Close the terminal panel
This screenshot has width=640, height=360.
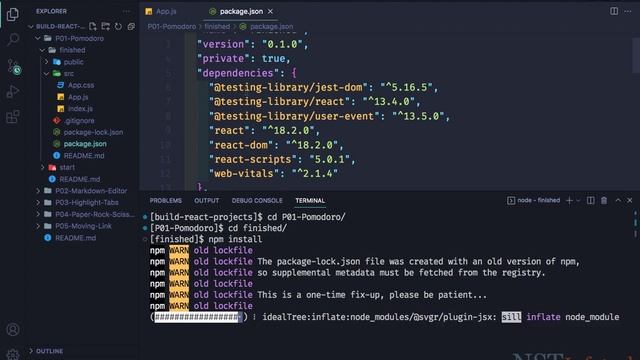tap(630, 200)
